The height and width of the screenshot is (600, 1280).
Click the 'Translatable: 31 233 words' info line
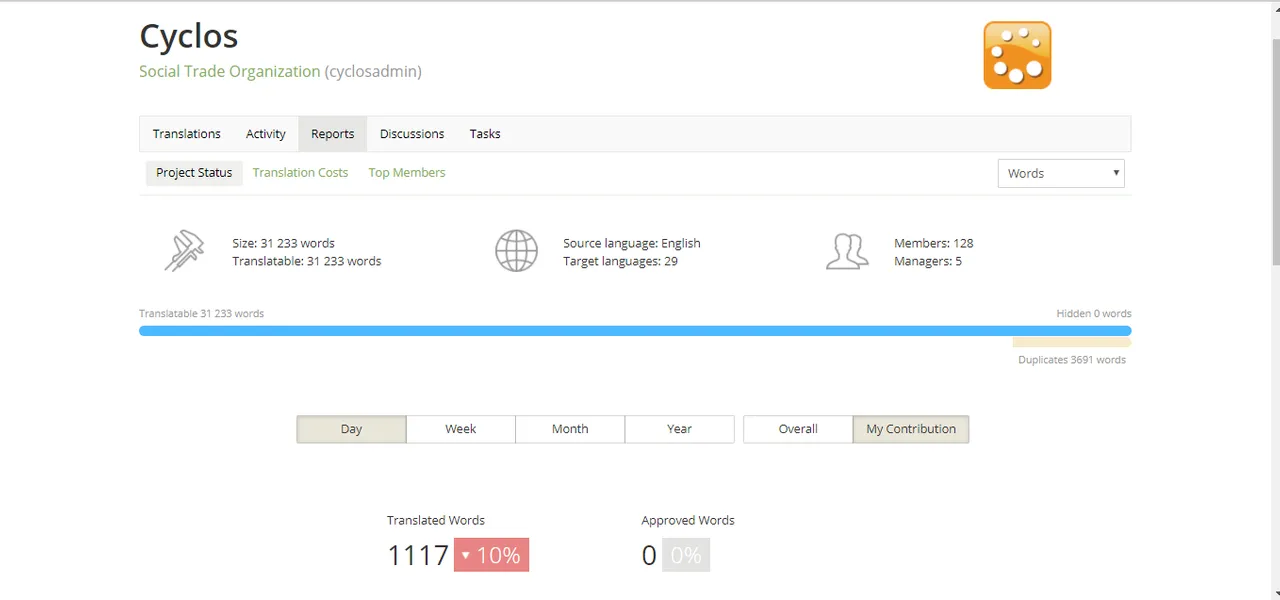click(x=307, y=261)
